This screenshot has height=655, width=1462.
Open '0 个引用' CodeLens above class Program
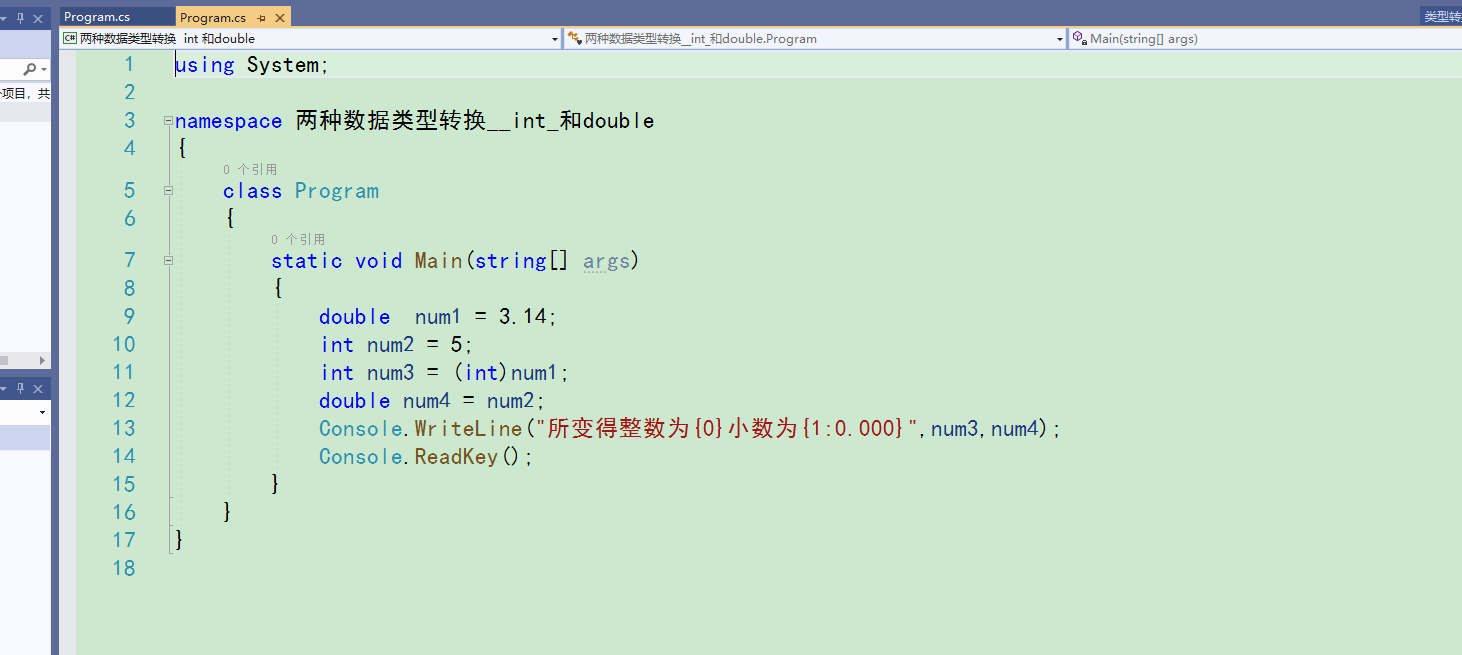[250, 170]
